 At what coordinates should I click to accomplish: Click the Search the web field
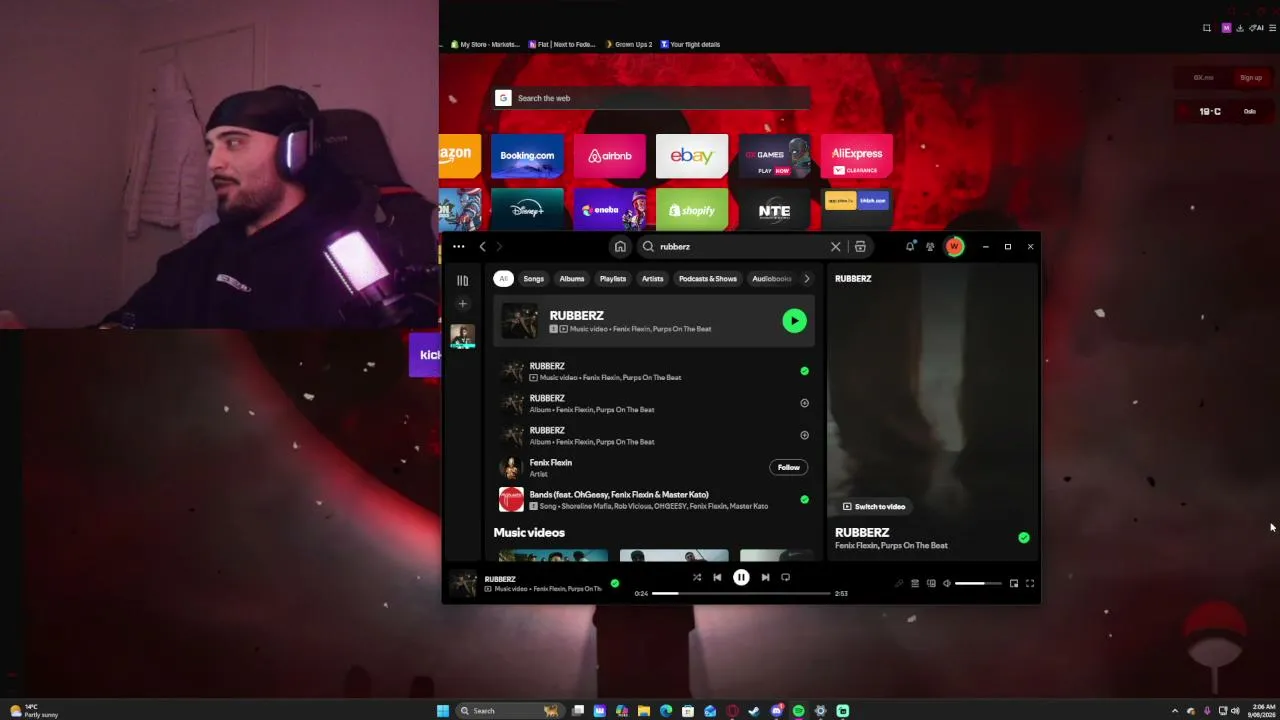pyautogui.click(x=652, y=98)
